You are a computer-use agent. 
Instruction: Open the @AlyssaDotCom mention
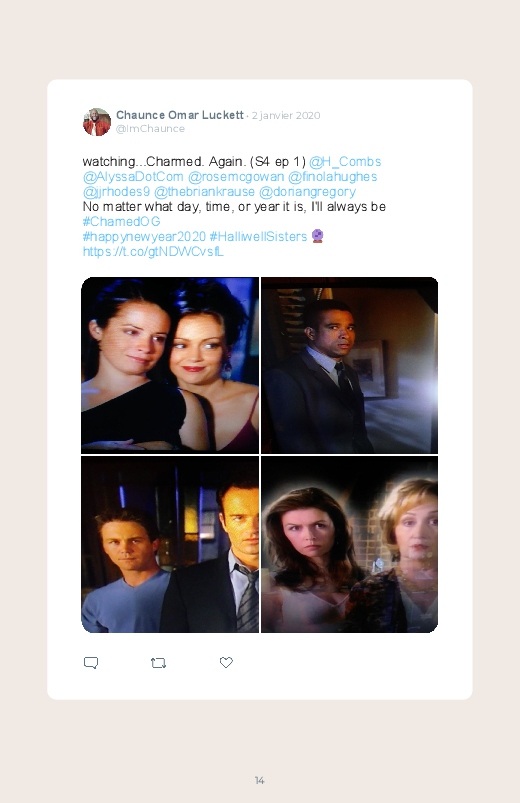click(133, 177)
